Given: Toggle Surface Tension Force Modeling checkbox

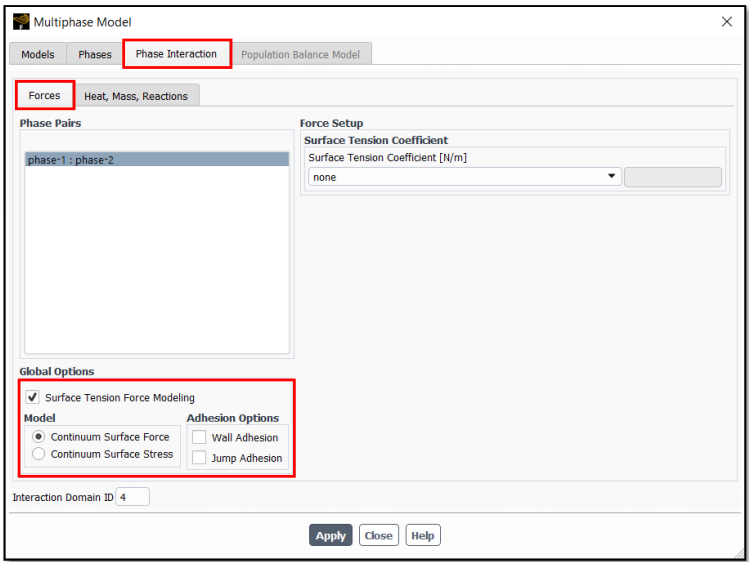Looking at the screenshot, I should [x=33, y=397].
